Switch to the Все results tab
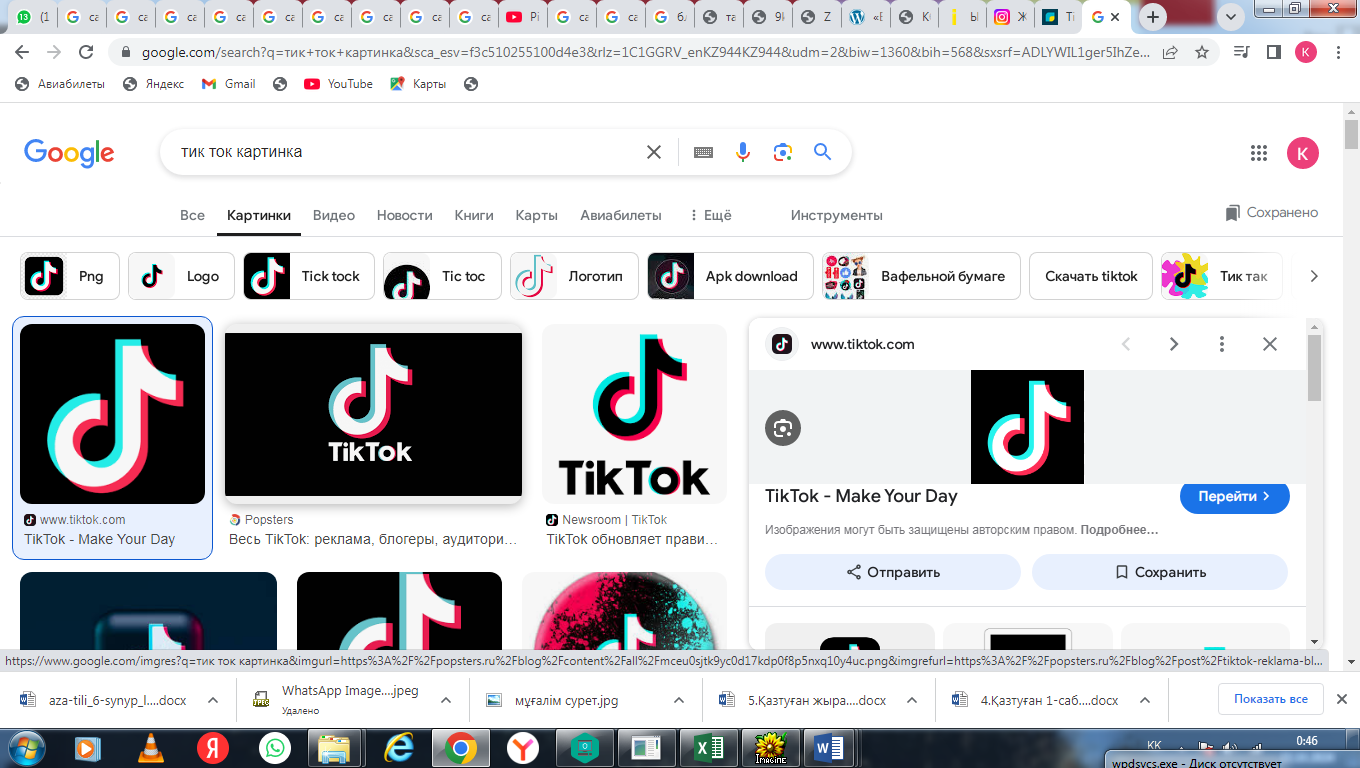1360x768 pixels. 192,215
